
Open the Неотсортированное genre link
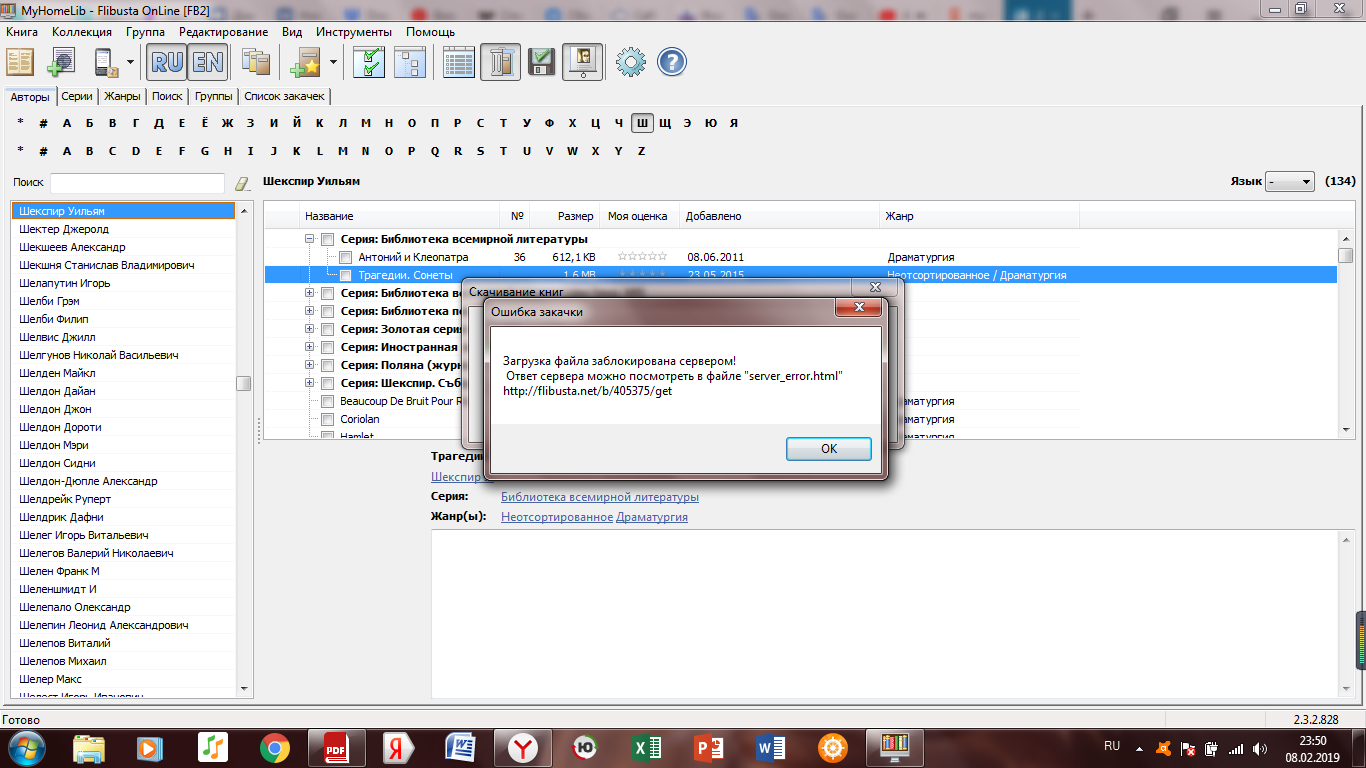[557, 517]
